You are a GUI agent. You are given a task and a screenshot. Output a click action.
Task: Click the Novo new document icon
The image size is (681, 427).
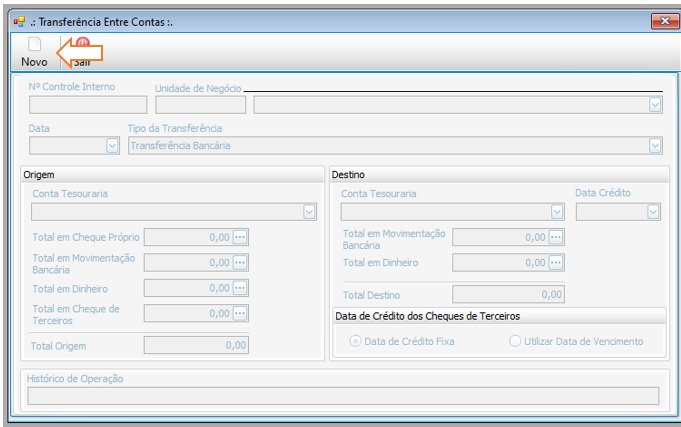click(x=34, y=44)
